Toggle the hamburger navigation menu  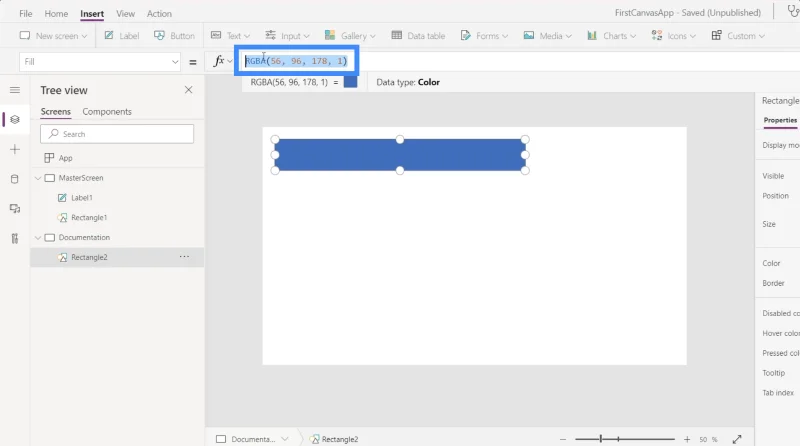tap(15, 90)
